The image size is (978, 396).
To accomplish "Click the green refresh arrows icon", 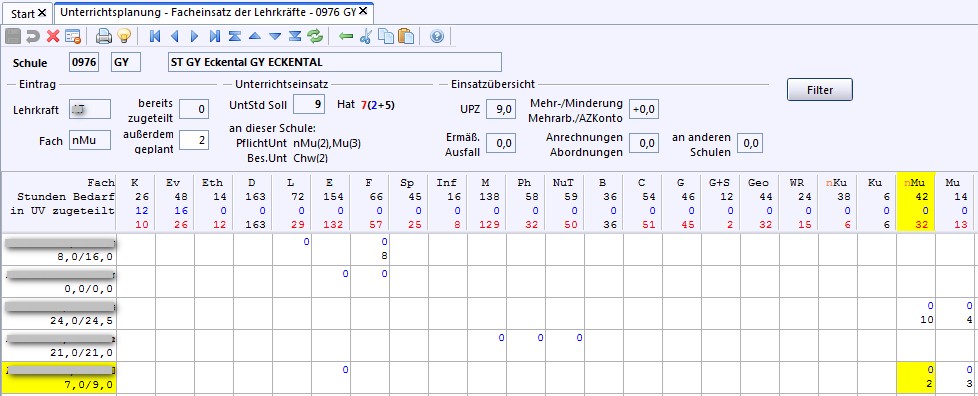I will tap(316, 36).
